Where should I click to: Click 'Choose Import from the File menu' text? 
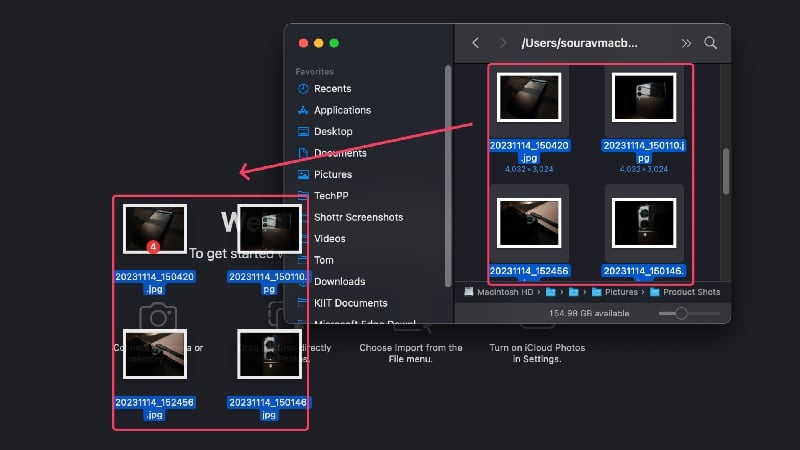[411, 353]
